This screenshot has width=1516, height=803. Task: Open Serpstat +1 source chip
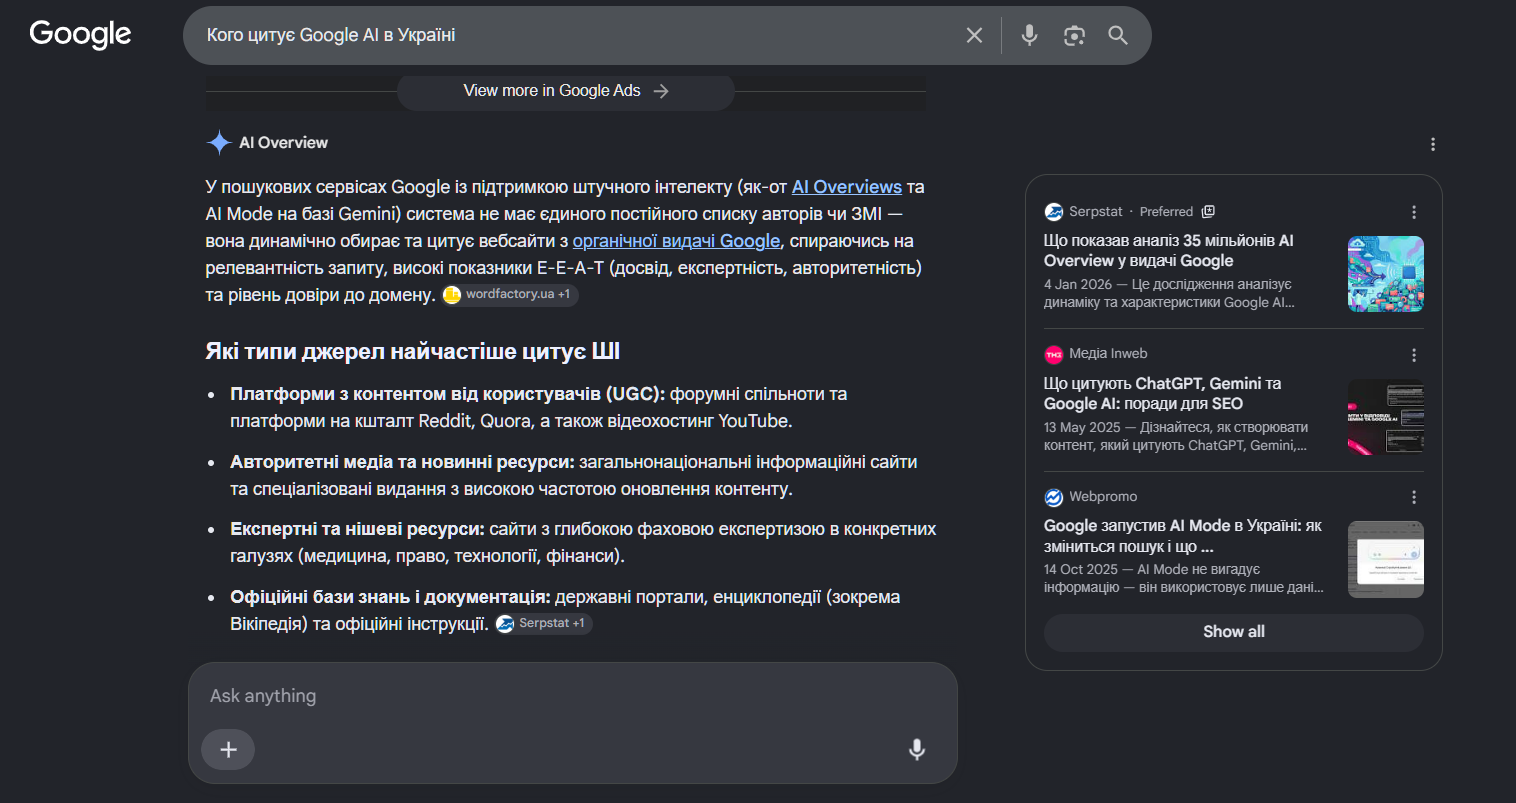coord(544,623)
